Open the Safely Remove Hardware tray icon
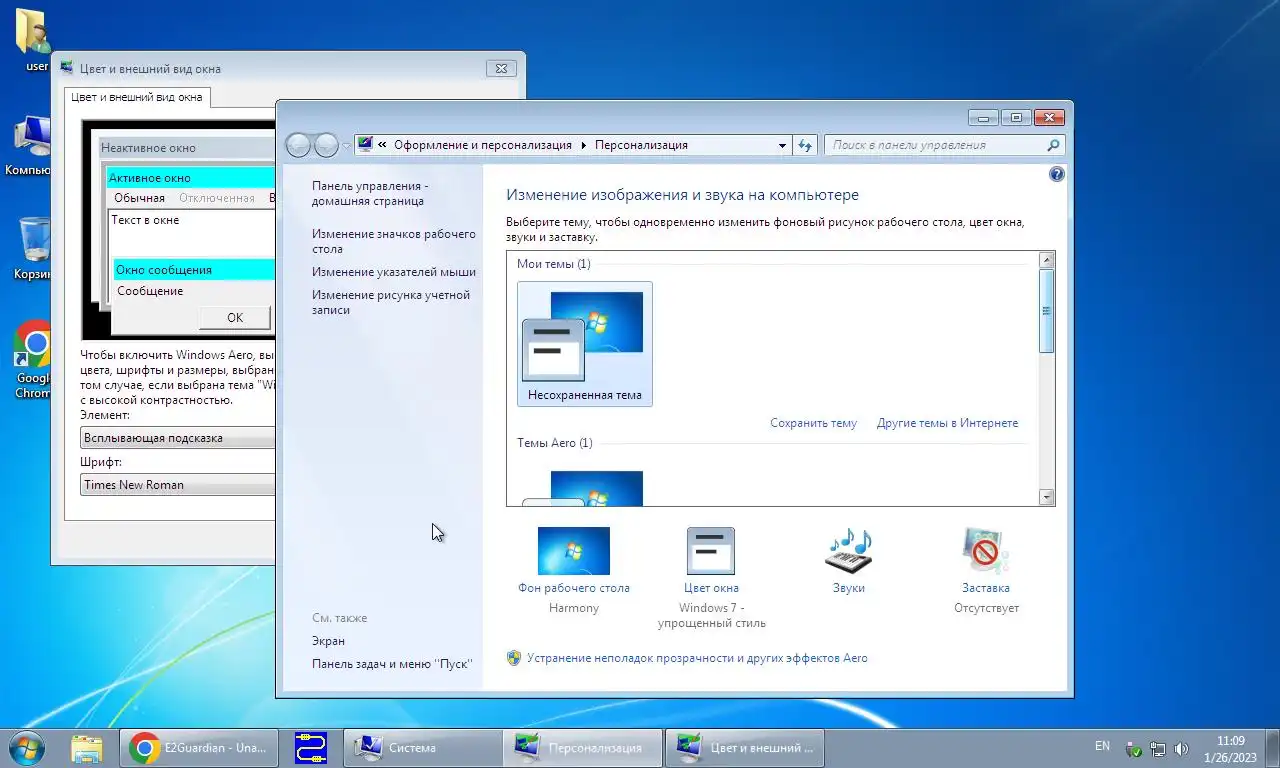Image resolution: width=1280 pixels, height=768 pixels. coord(1134,748)
